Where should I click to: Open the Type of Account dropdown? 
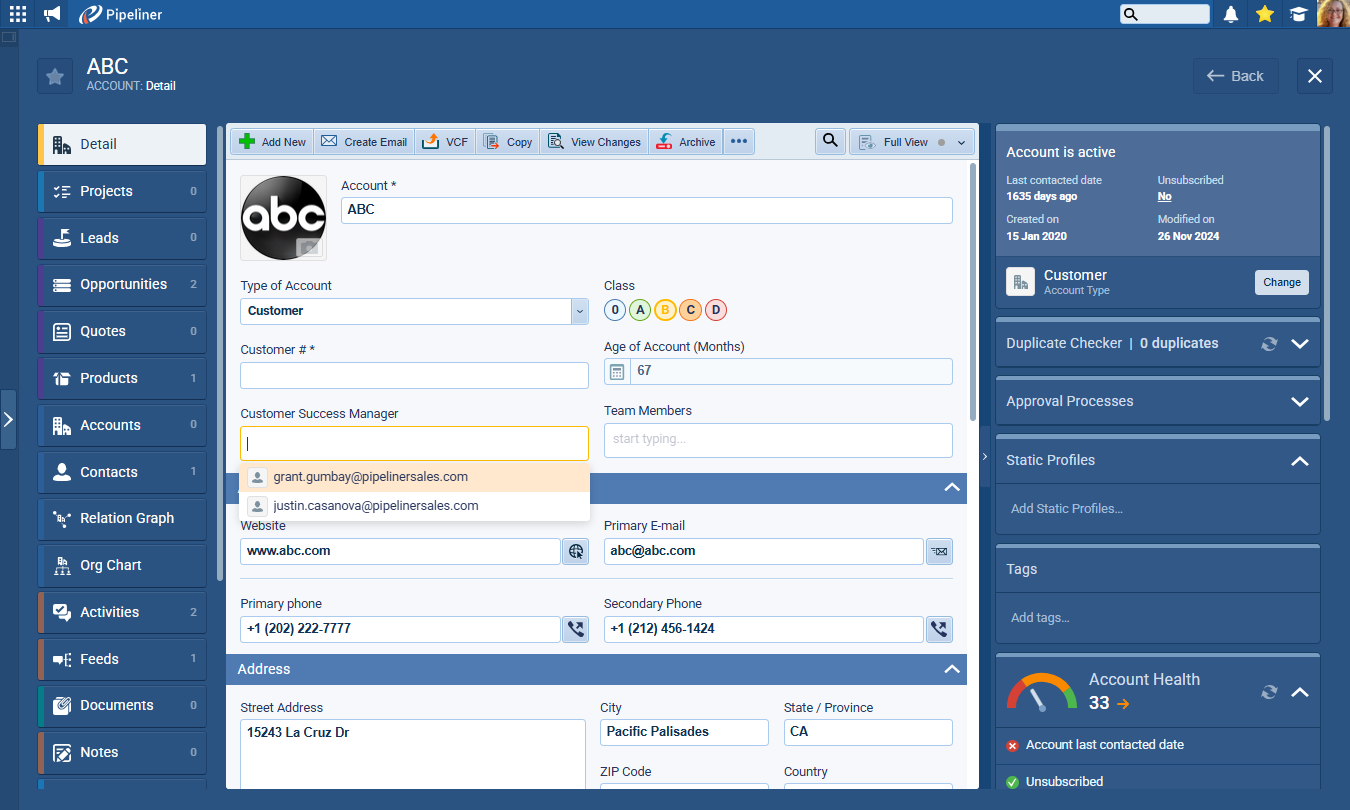click(x=580, y=311)
